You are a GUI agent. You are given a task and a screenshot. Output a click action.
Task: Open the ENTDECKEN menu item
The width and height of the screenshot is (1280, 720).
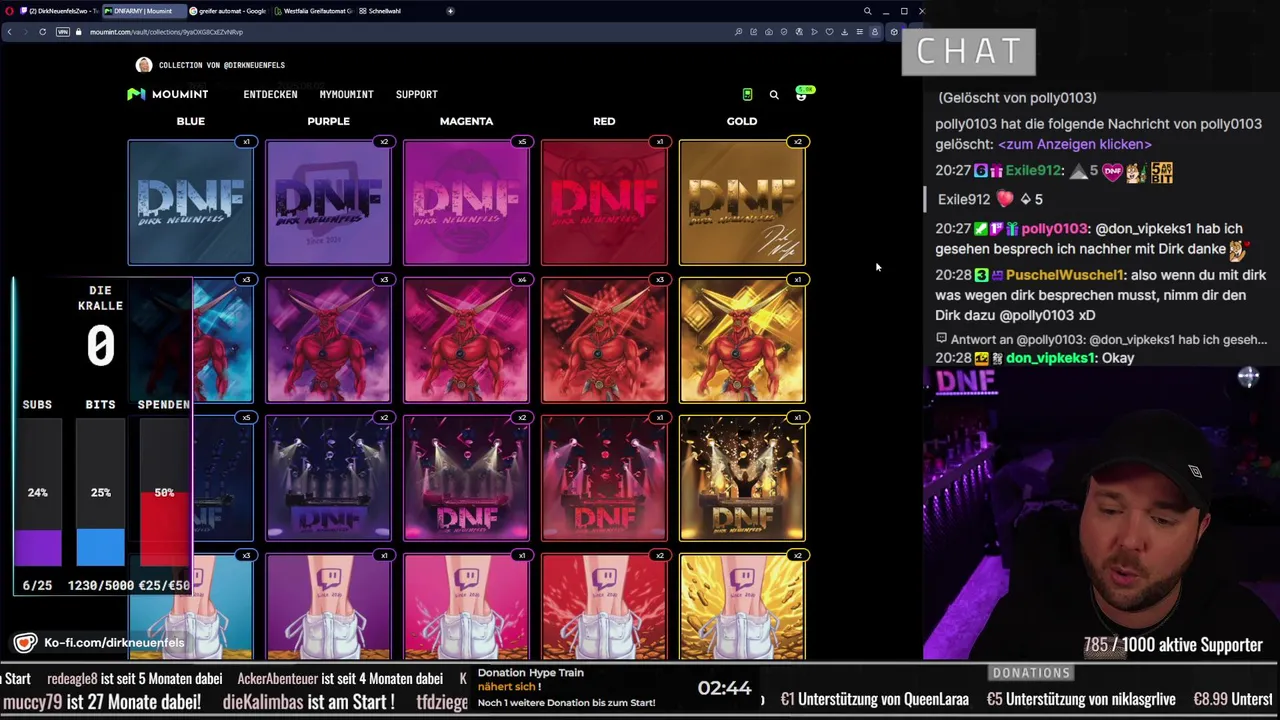click(270, 95)
